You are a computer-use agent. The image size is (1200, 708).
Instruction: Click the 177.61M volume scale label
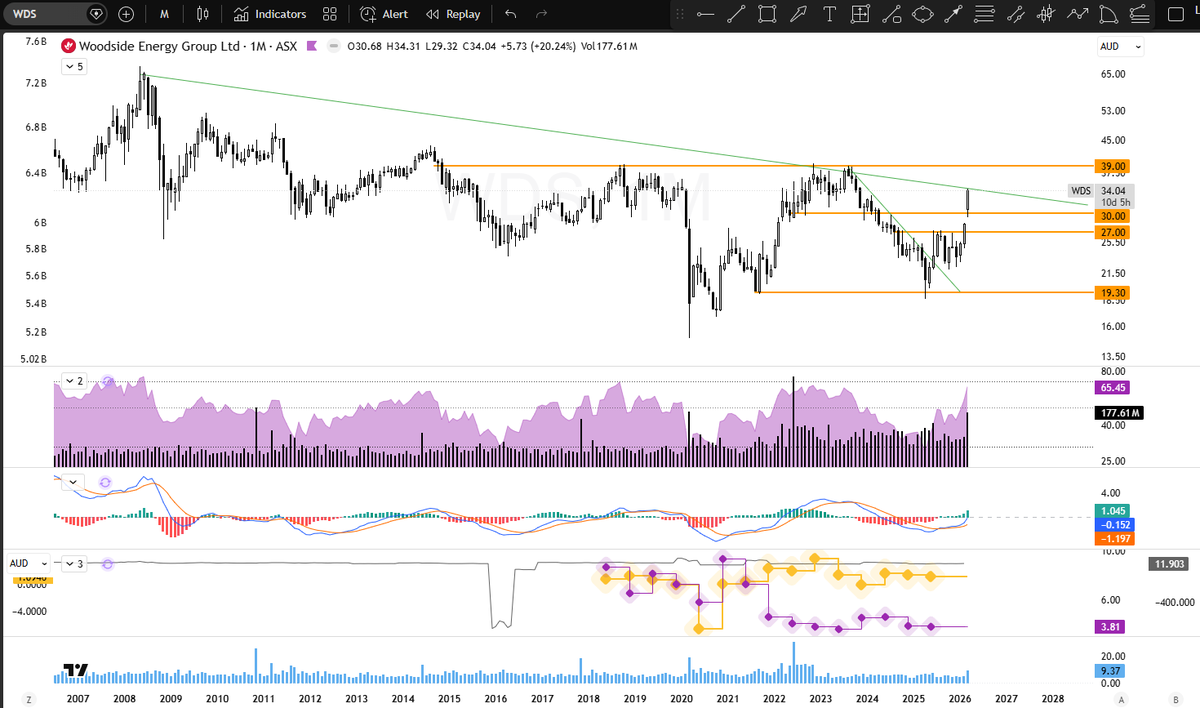point(1120,412)
